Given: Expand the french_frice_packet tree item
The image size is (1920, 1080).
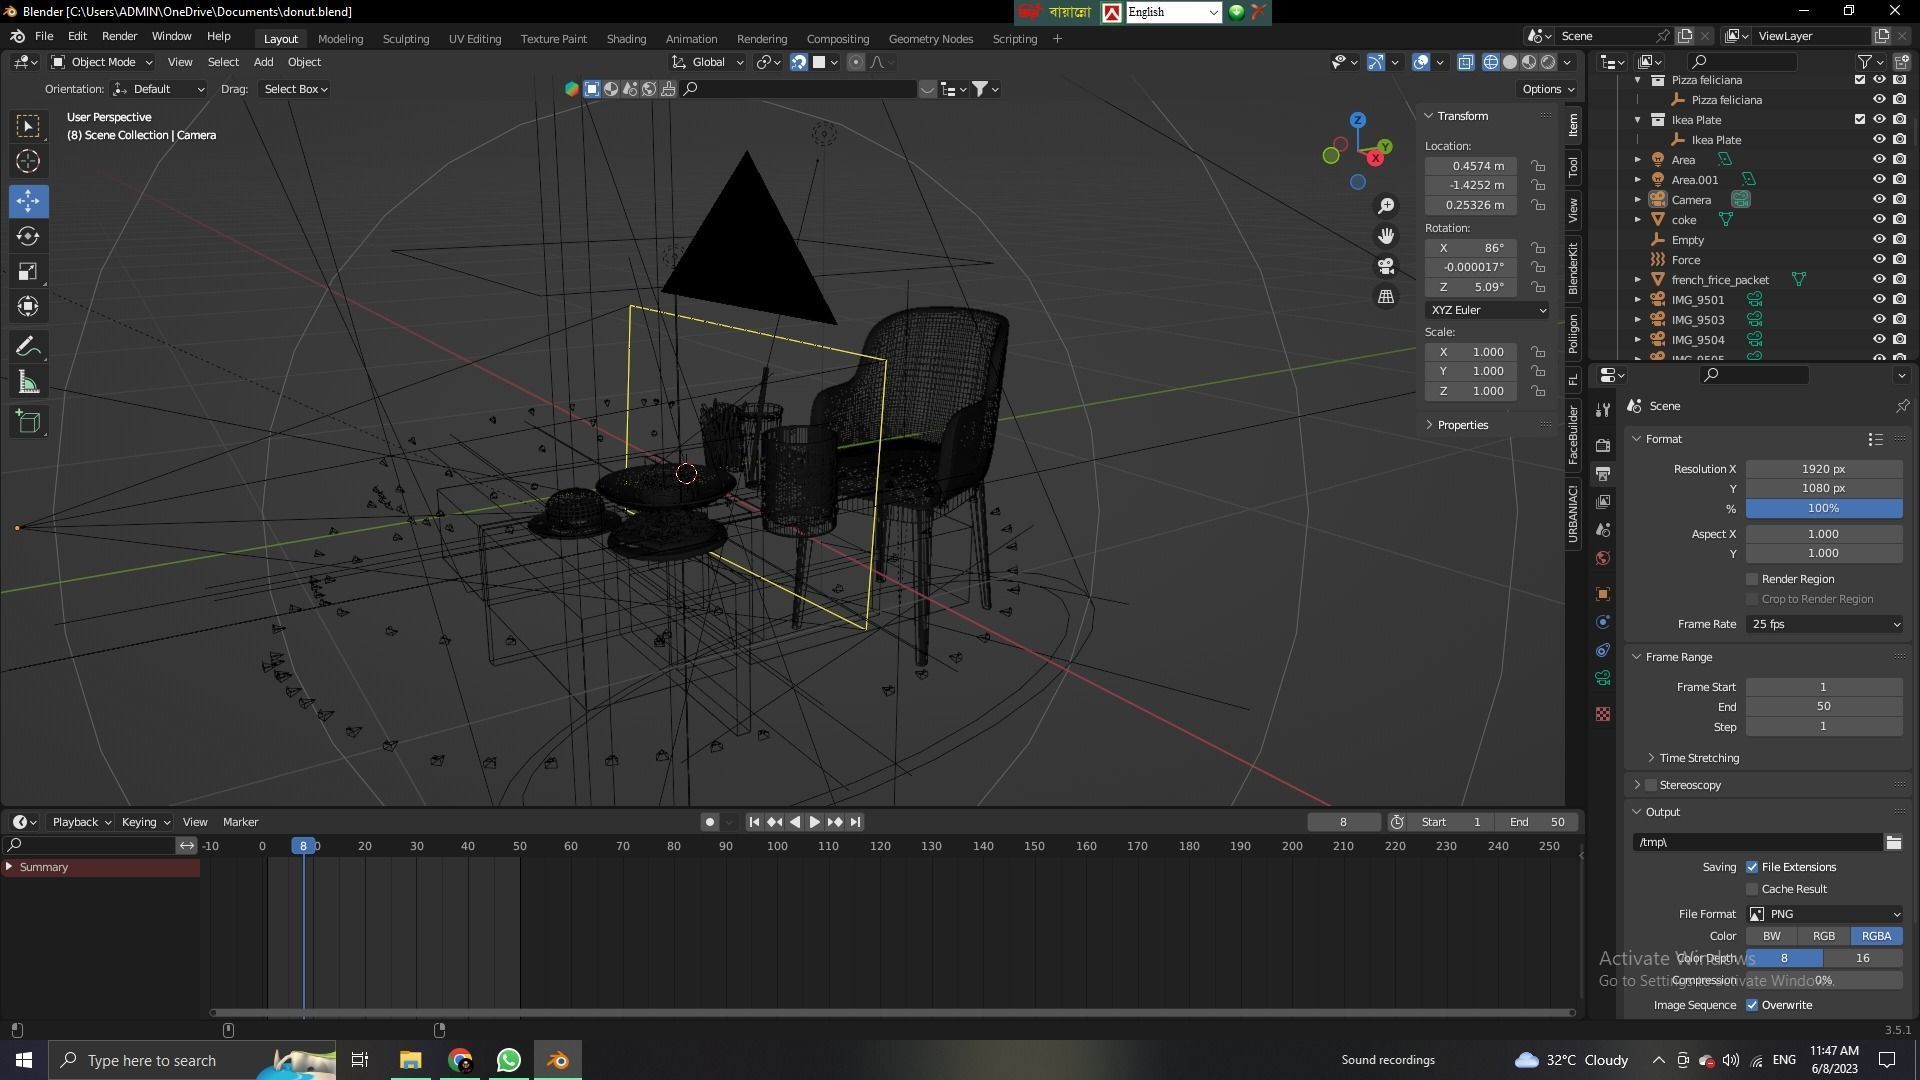Looking at the screenshot, I should 1638,280.
